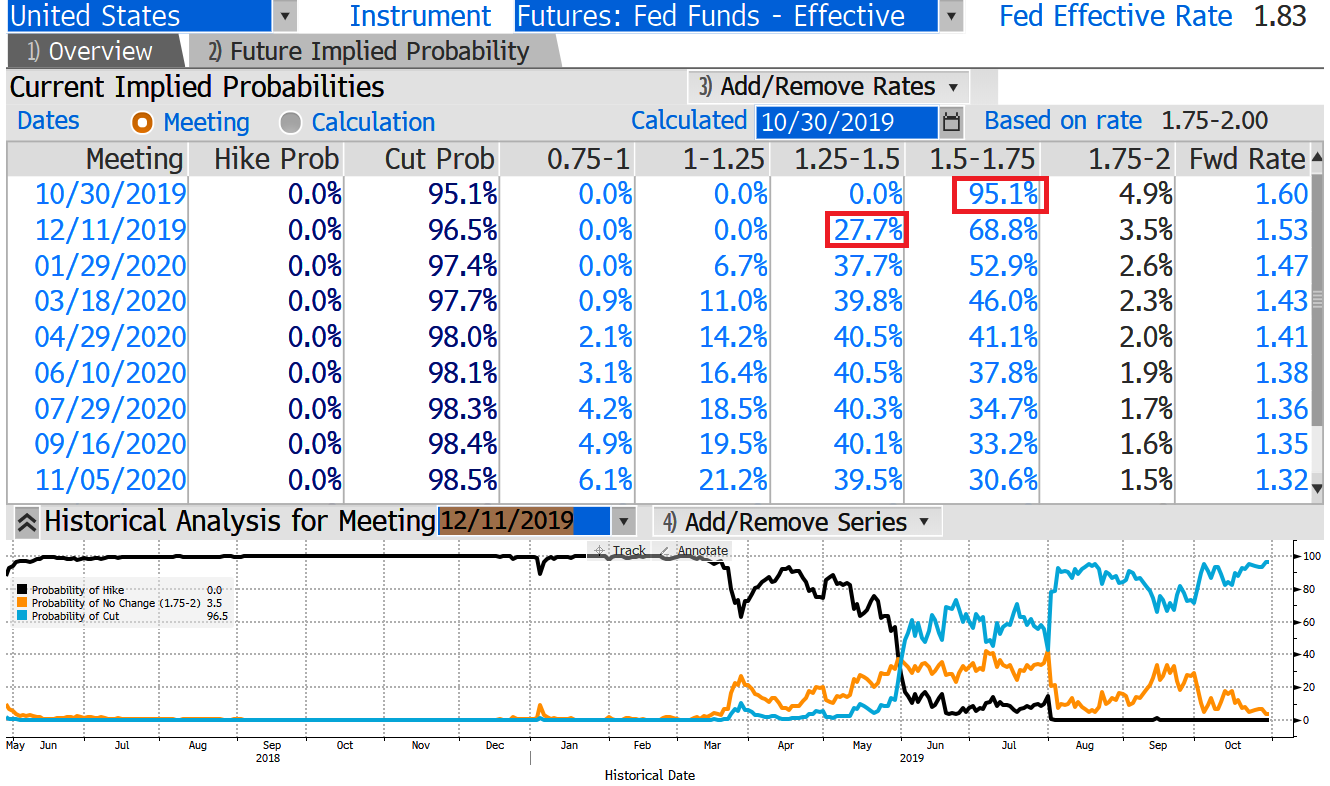Select the Meeting dates radio button
Screen dimensions: 1330x786
click(143, 122)
